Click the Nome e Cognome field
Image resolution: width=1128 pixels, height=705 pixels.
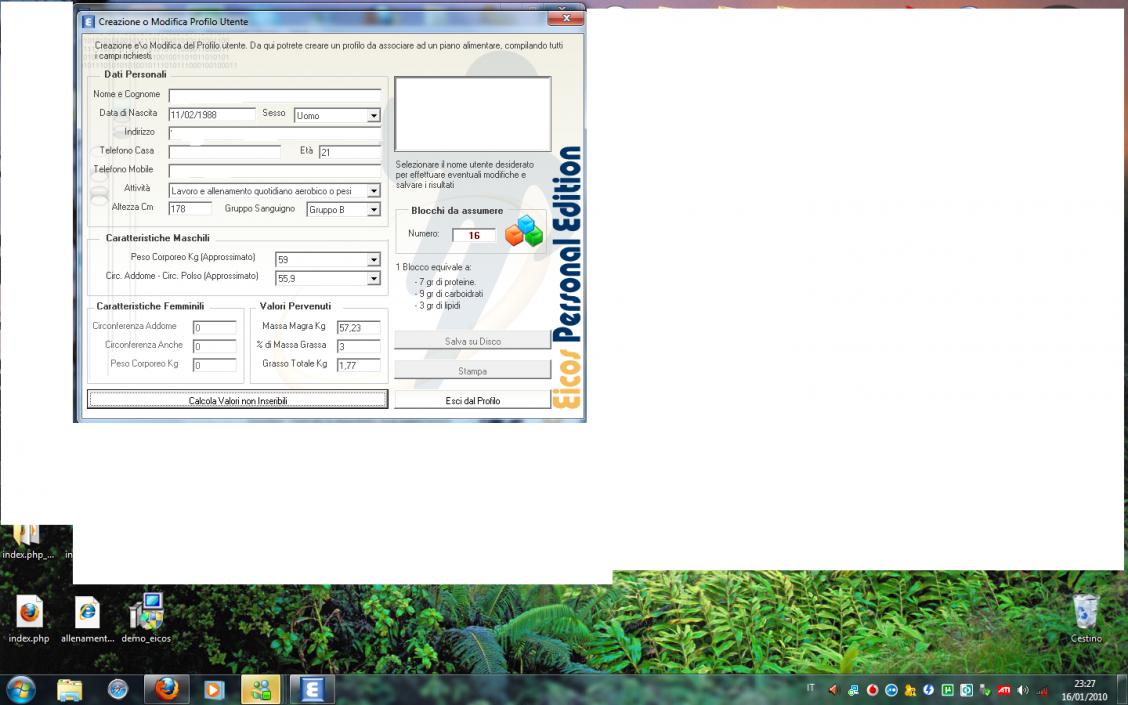pyautogui.click(x=274, y=96)
